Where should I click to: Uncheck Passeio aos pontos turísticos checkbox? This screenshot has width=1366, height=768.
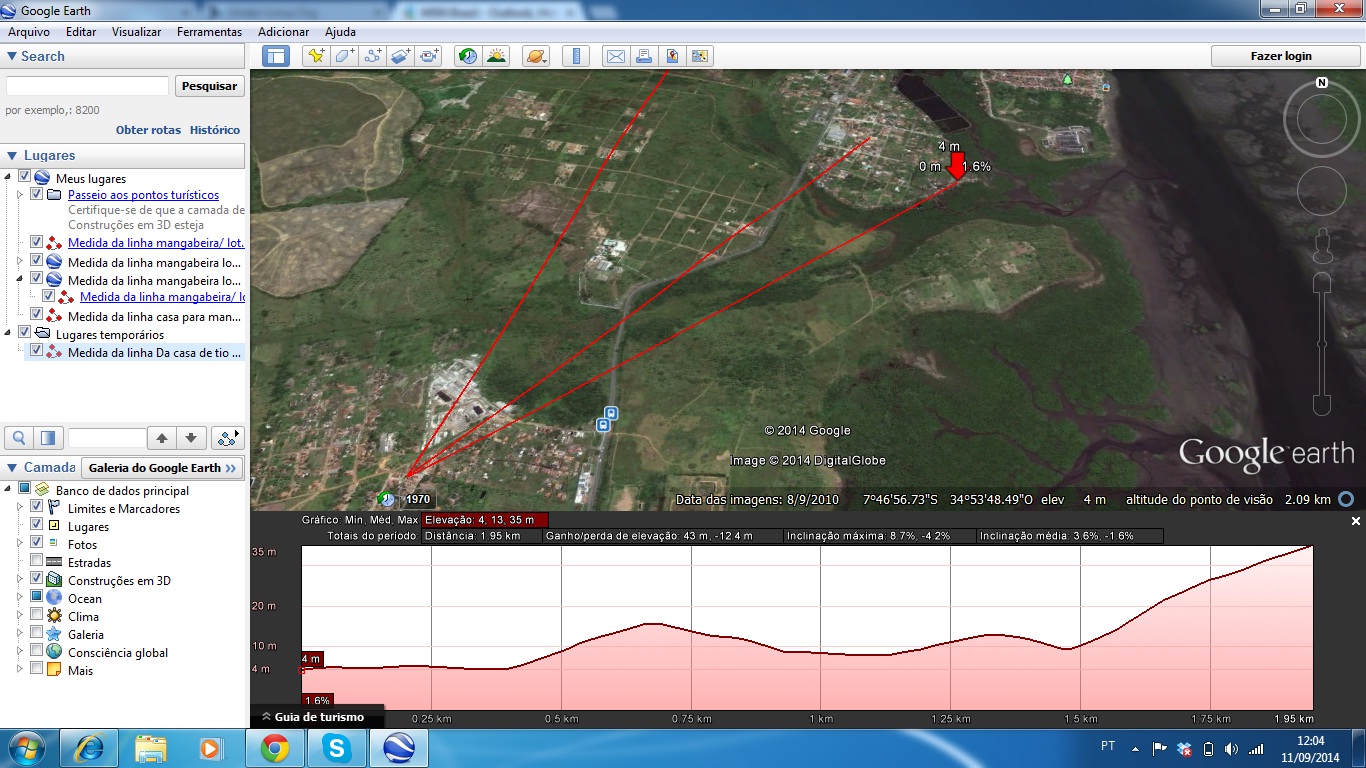click(37, 195)
